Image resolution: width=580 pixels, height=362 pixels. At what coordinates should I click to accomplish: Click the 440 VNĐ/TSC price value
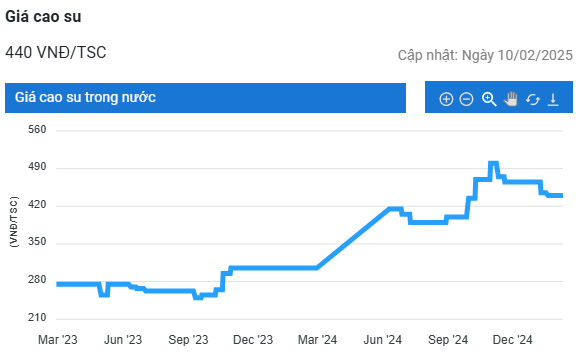[56, 52]
